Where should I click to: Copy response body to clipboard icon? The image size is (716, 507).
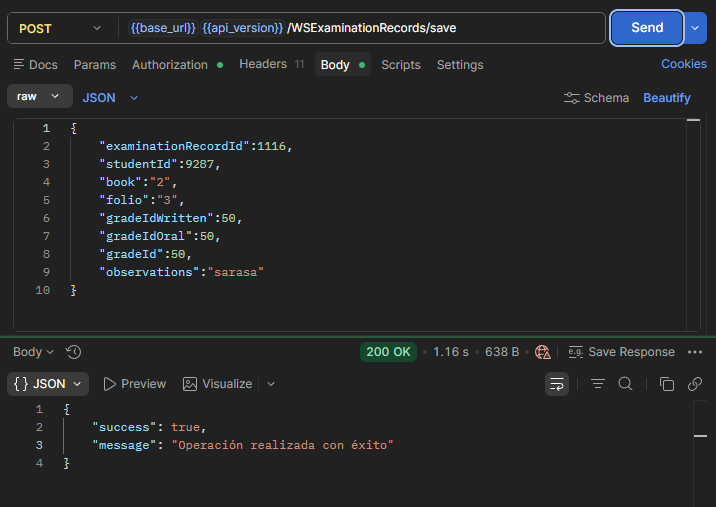pos(667,384)
